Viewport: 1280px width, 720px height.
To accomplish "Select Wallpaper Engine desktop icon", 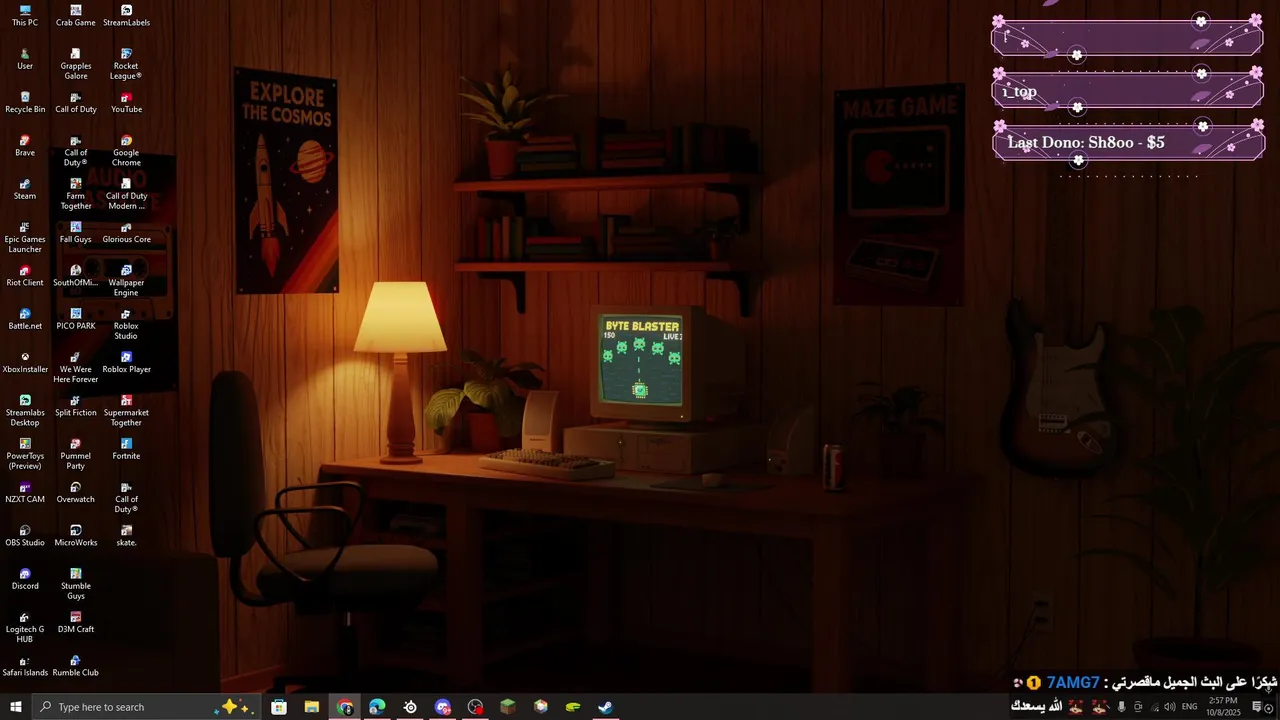I will 126,281.
